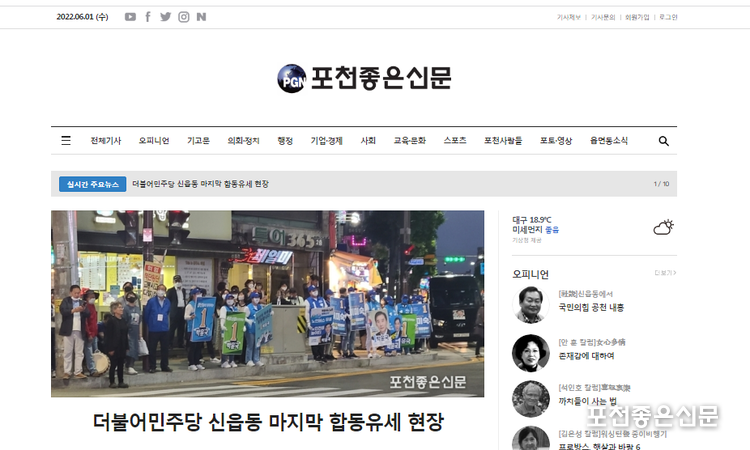
Task: Click author photo beside 존재감에 대하여
Action: (x=531, y=353)
